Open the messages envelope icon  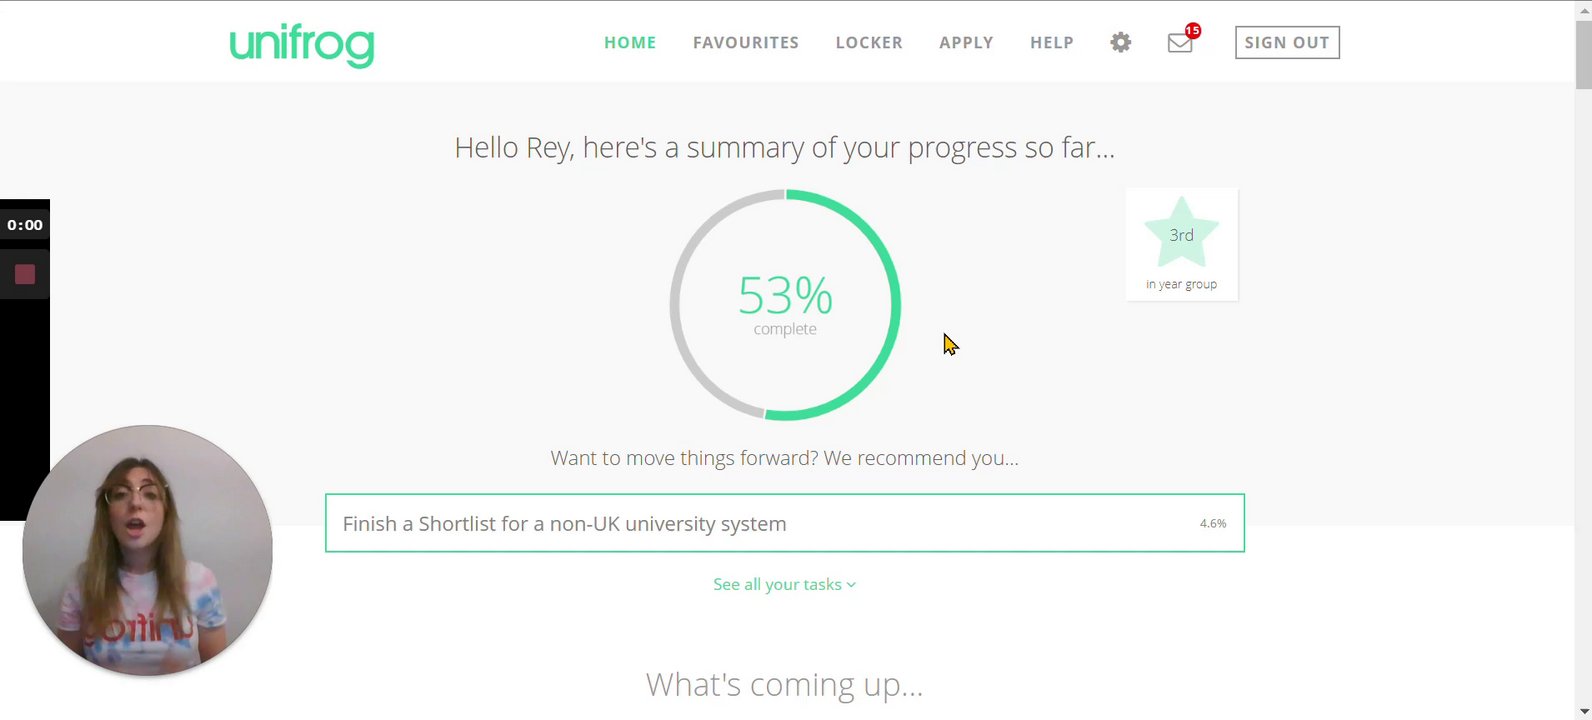click(1180, 43)
